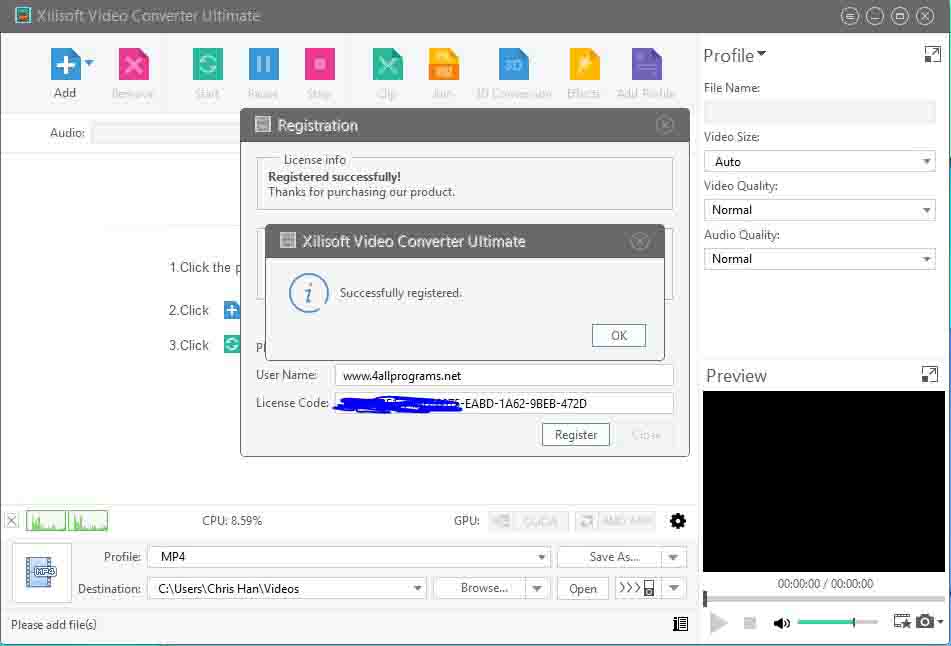Click the Add Profile toolbar icon

tap(647, 64)
